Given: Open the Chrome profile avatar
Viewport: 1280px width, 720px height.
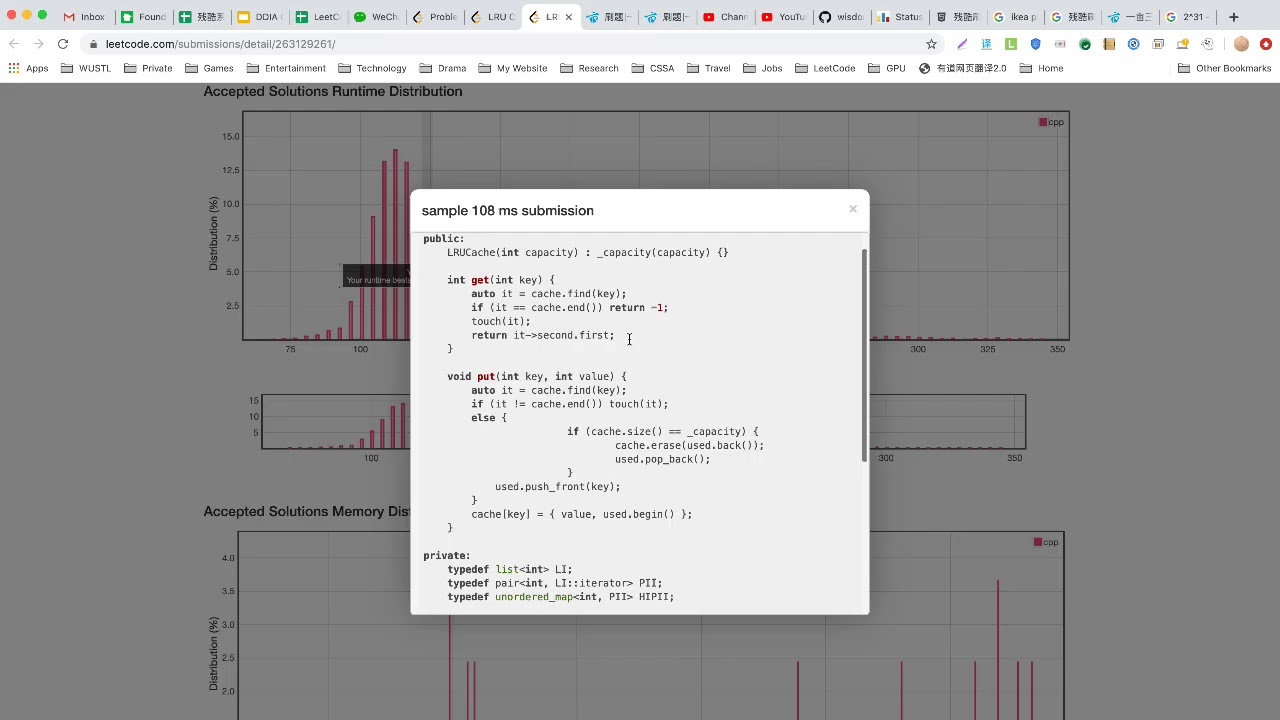Looking at the screenshot, I should pos(1241,44).
